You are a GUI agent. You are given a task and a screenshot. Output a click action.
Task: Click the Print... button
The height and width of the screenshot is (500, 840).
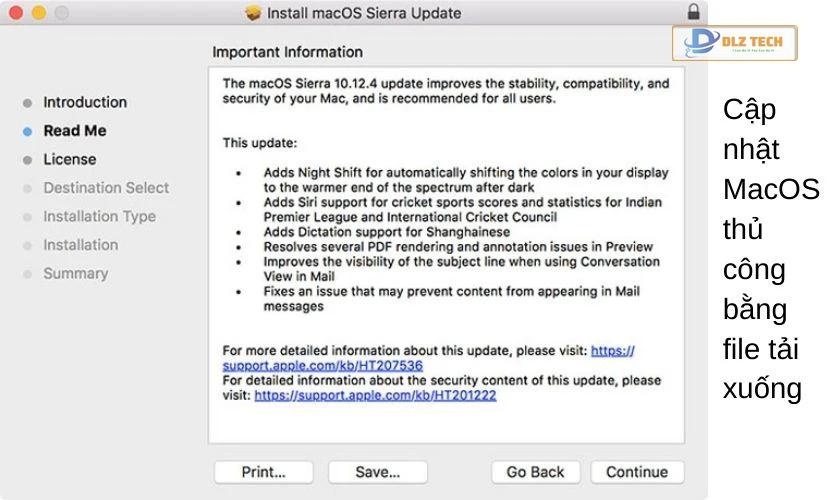(263, 472)
